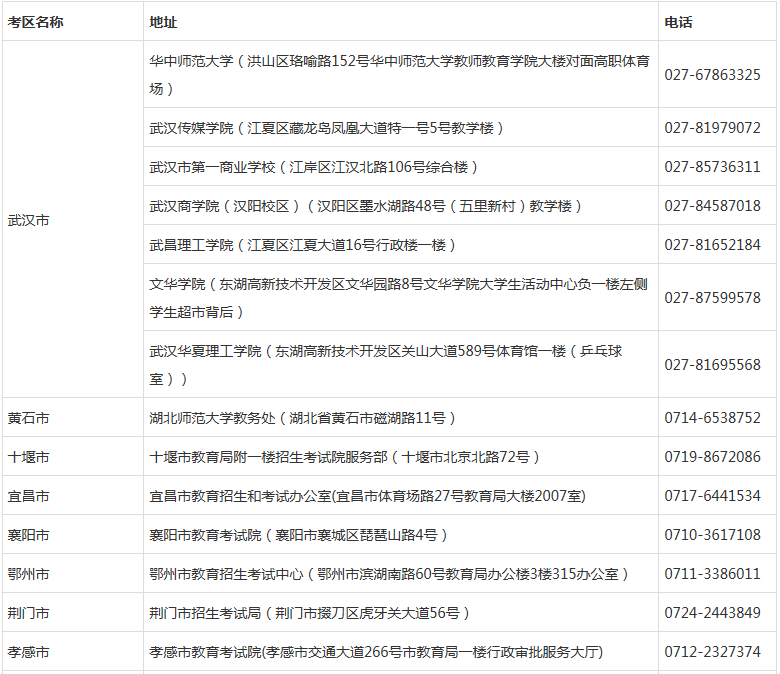Image resolution: width=780 pixels, height=674 pixels.
Task: Click the 电话 column header
Action: (717, 21)
